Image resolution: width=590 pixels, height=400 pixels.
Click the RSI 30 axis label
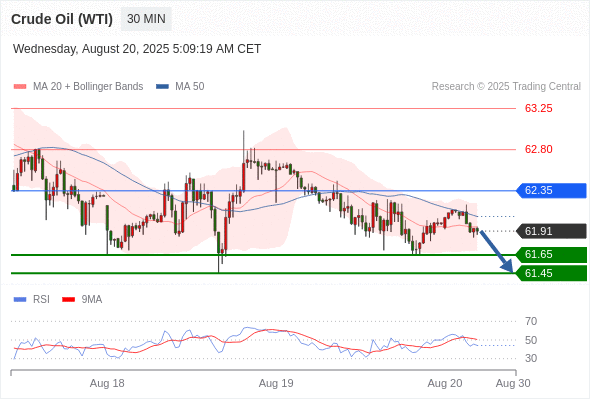[x=531, y=358]
